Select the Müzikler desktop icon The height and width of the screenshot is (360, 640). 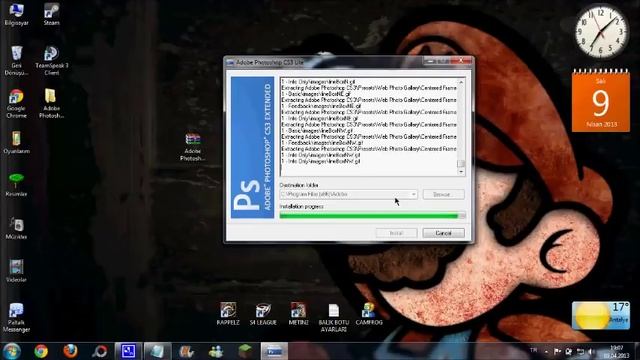tap(16, 228)
